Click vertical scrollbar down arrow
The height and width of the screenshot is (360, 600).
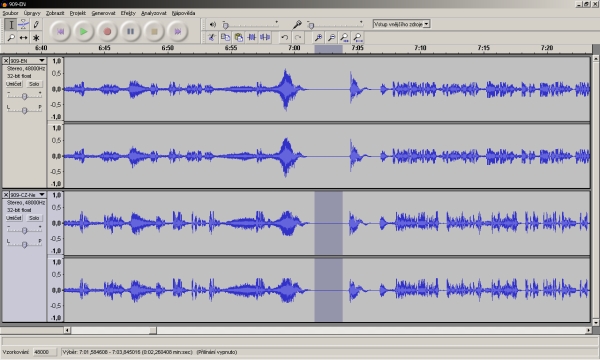pos(596,322)
